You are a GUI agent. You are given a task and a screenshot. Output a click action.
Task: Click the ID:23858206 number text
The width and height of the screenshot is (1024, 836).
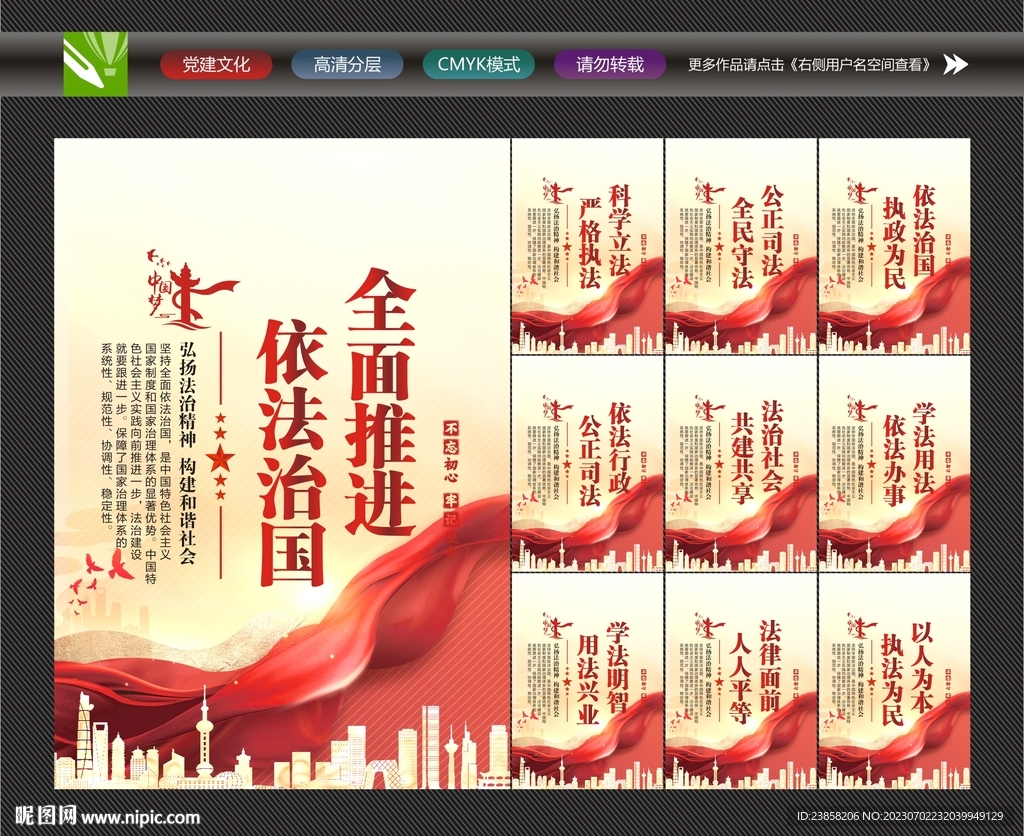(x=828, y=816)
